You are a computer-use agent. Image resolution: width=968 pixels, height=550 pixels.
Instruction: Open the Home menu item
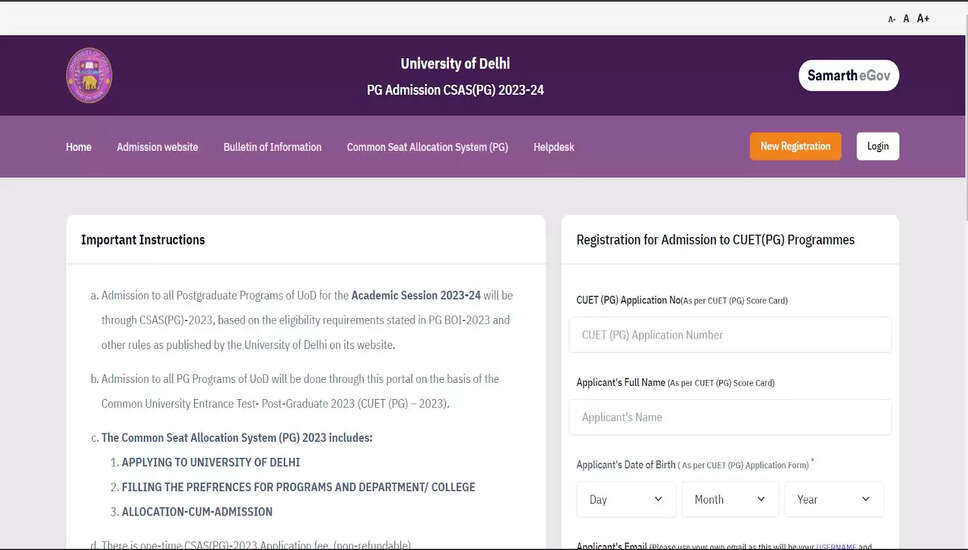78,147
